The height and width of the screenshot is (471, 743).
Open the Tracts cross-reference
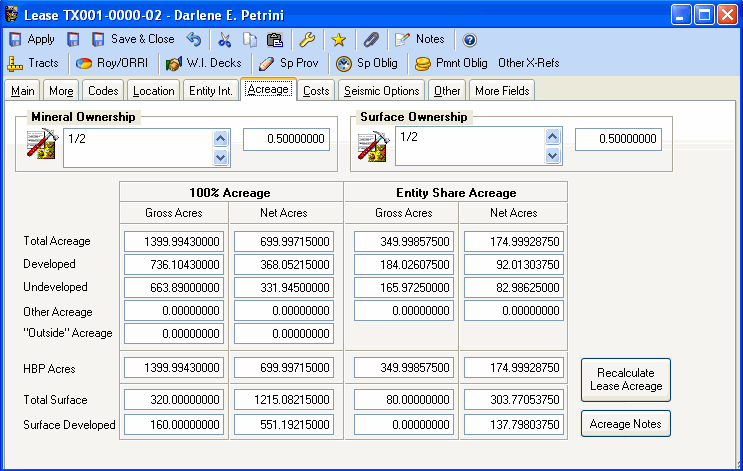tap(33, 63)
